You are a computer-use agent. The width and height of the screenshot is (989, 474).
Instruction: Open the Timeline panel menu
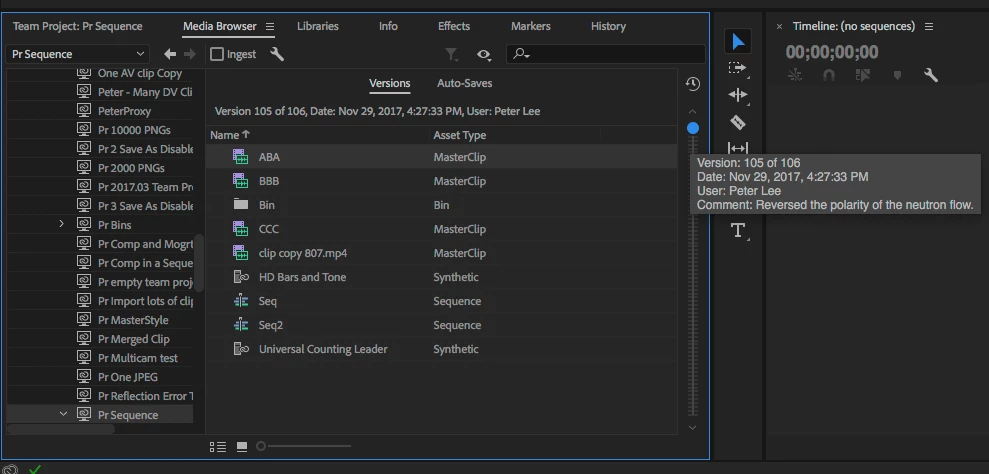click(928, 27)
